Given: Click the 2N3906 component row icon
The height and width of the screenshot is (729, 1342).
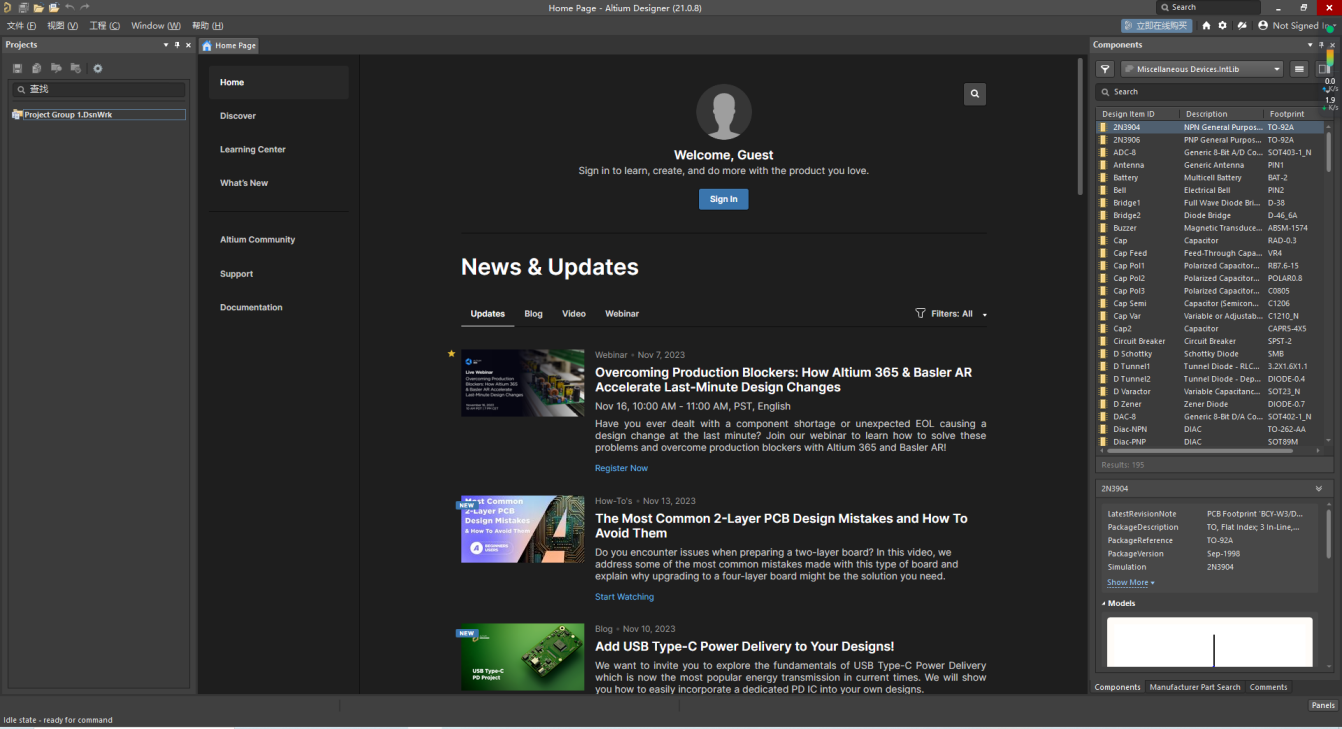Looking at the screenshot, I should pos(1103,140).
